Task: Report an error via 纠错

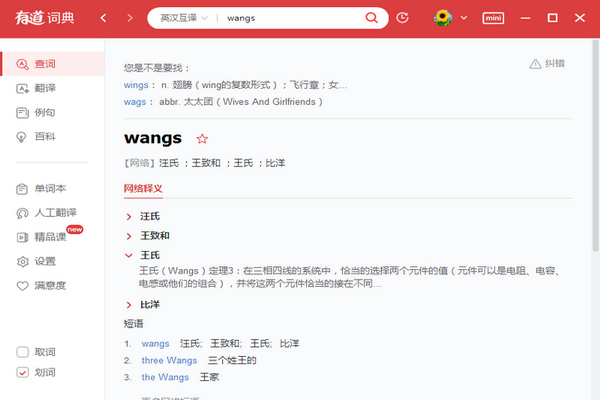Action: pyautogui.click(x=547, y=64)
